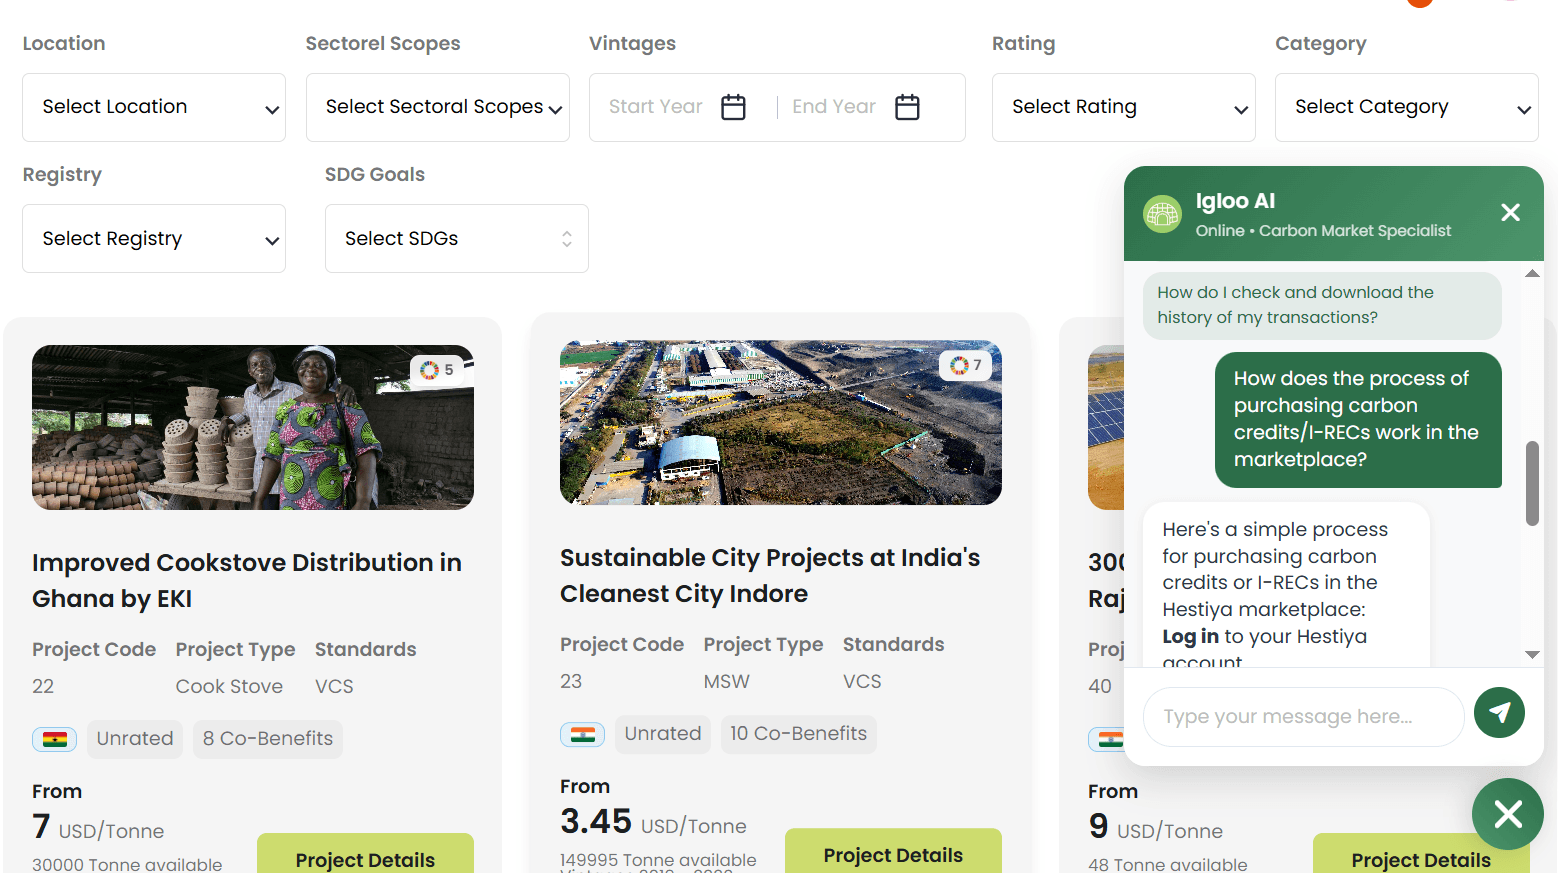Screen dimensions: 1558x873
Task: Click the chat conversation scrollbar
Action: (x=1531, y=483)
